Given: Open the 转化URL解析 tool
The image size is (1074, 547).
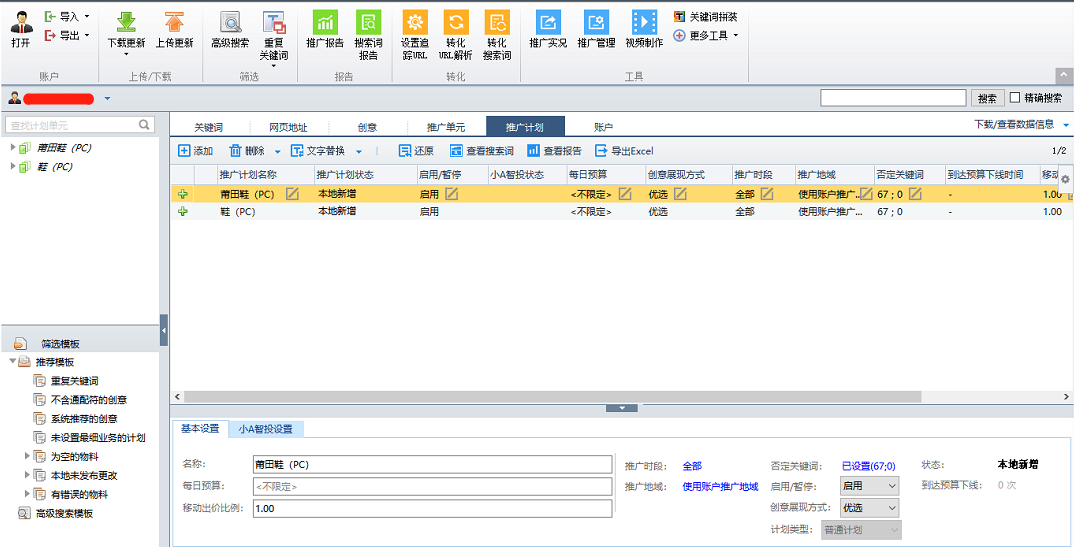Looking at the screenshot, I should 456,24.
